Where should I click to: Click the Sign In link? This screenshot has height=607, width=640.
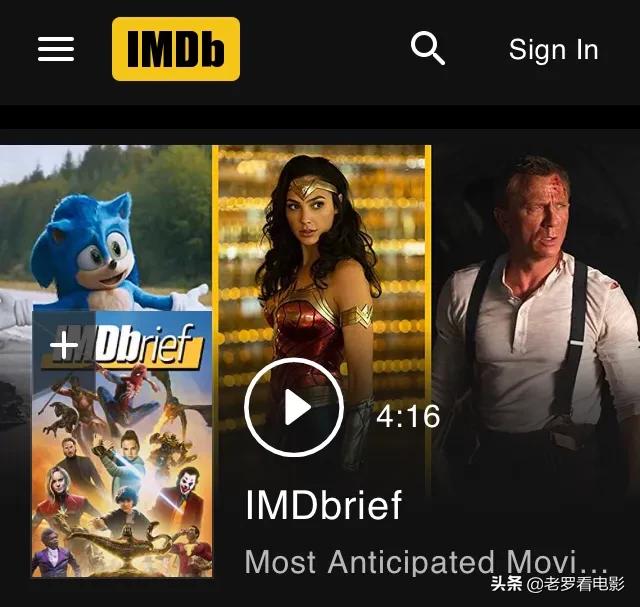(x=553, y=50)
